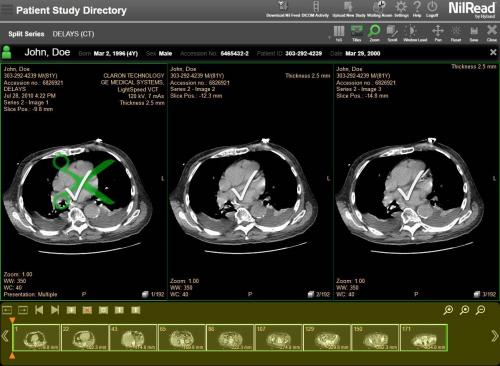Open the Help question mark
This screenshot has height=366, width=500.
click(x=417, y=9)
